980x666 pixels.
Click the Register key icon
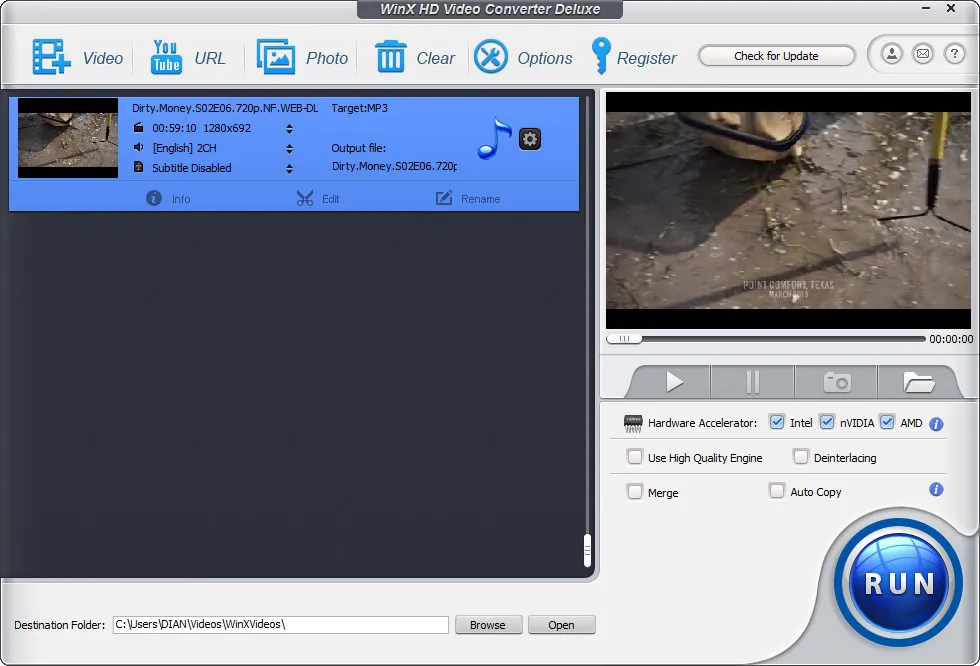click(600, 57)
